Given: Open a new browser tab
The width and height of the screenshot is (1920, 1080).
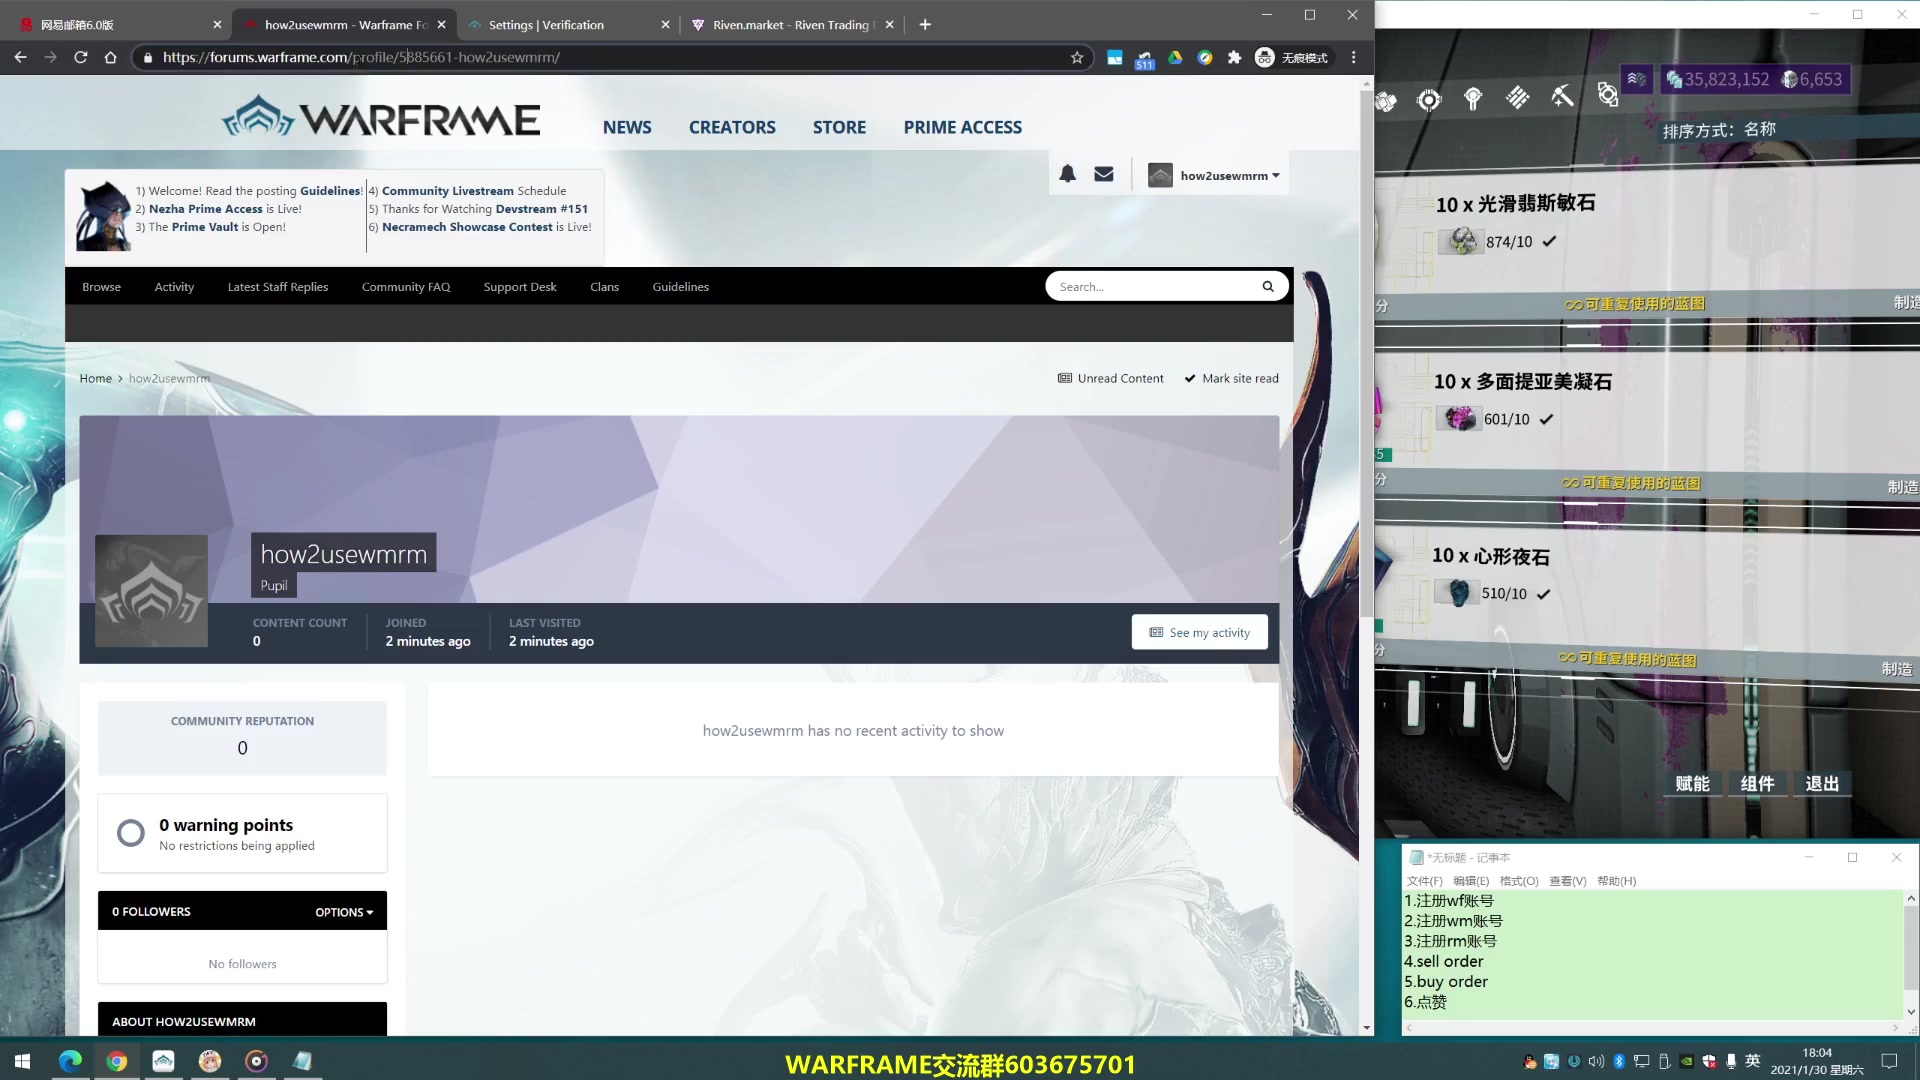Looking at the screenshot, I should [925, 24].
